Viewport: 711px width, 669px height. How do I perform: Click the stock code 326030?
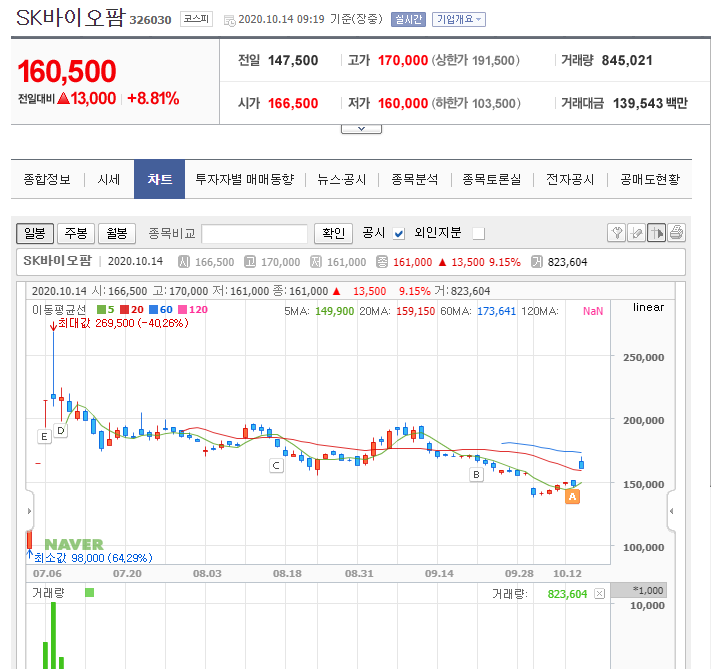pos(150,20)
